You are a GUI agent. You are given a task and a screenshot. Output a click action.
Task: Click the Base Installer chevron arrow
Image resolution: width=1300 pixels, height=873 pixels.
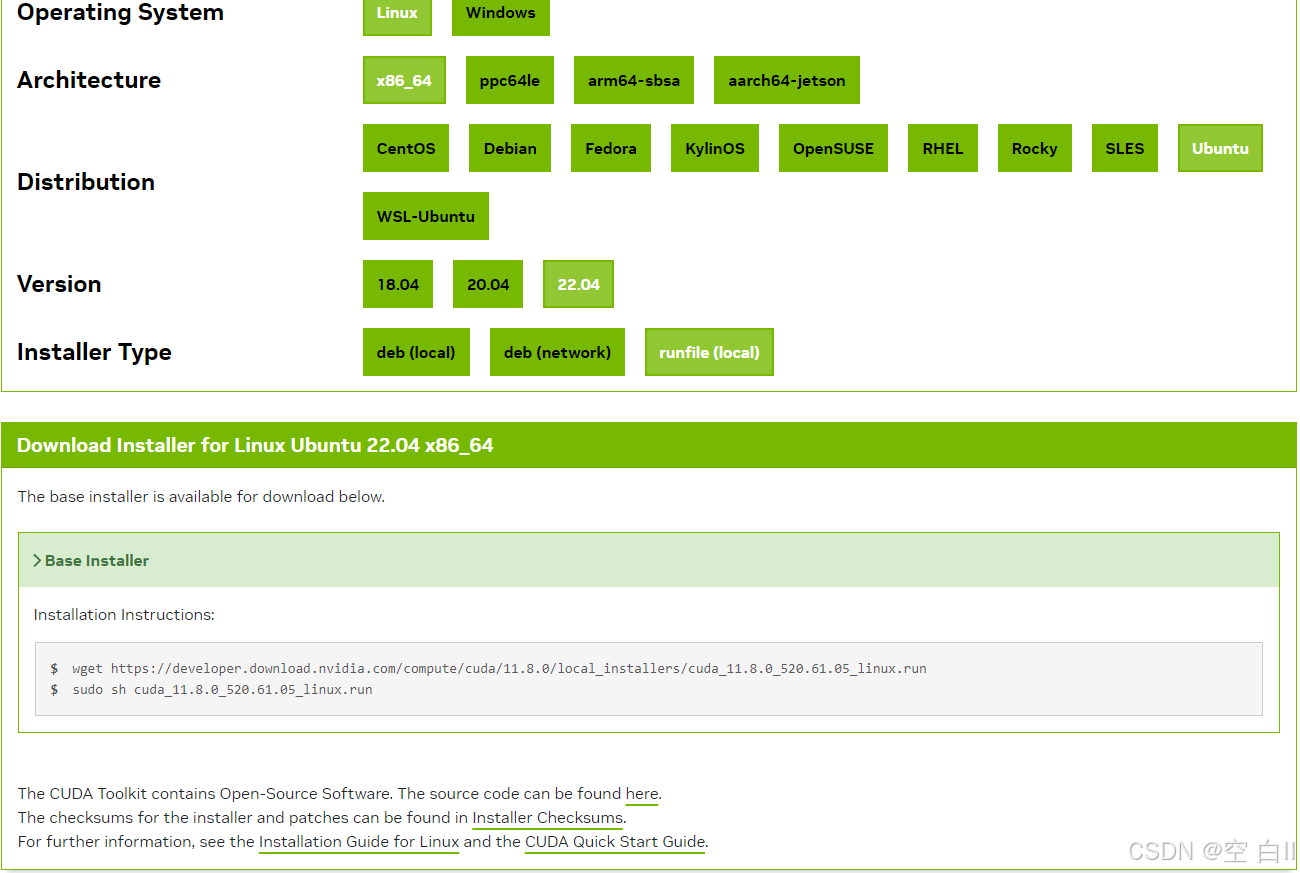(37, 561)
